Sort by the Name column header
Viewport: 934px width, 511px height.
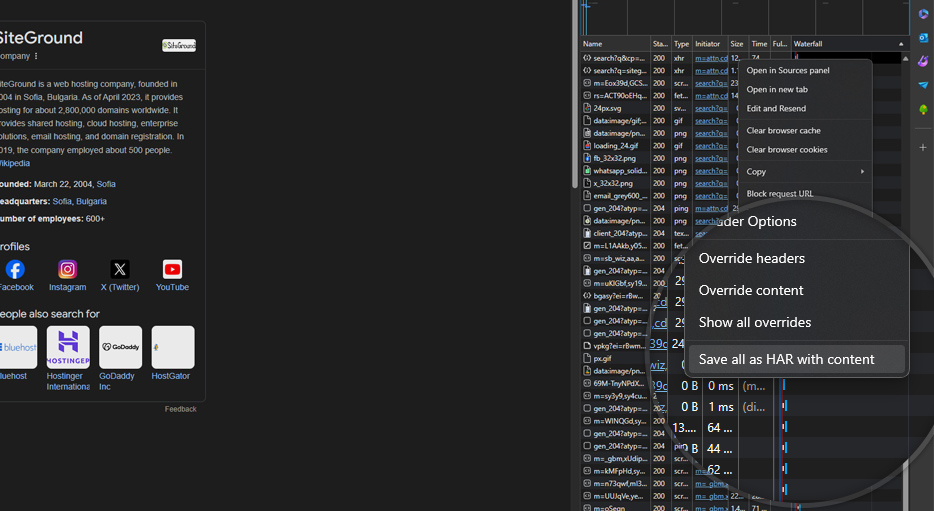coord(615,44)
